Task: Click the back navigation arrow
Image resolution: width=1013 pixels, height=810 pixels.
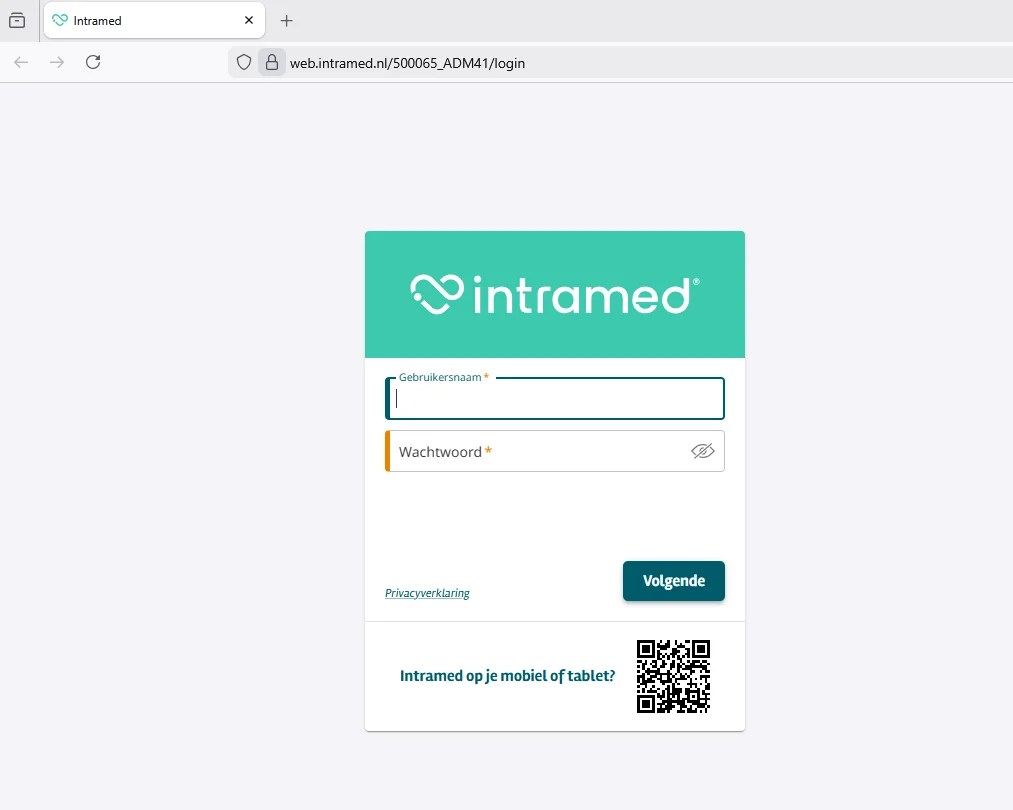Action: click(x=21, y=62)
